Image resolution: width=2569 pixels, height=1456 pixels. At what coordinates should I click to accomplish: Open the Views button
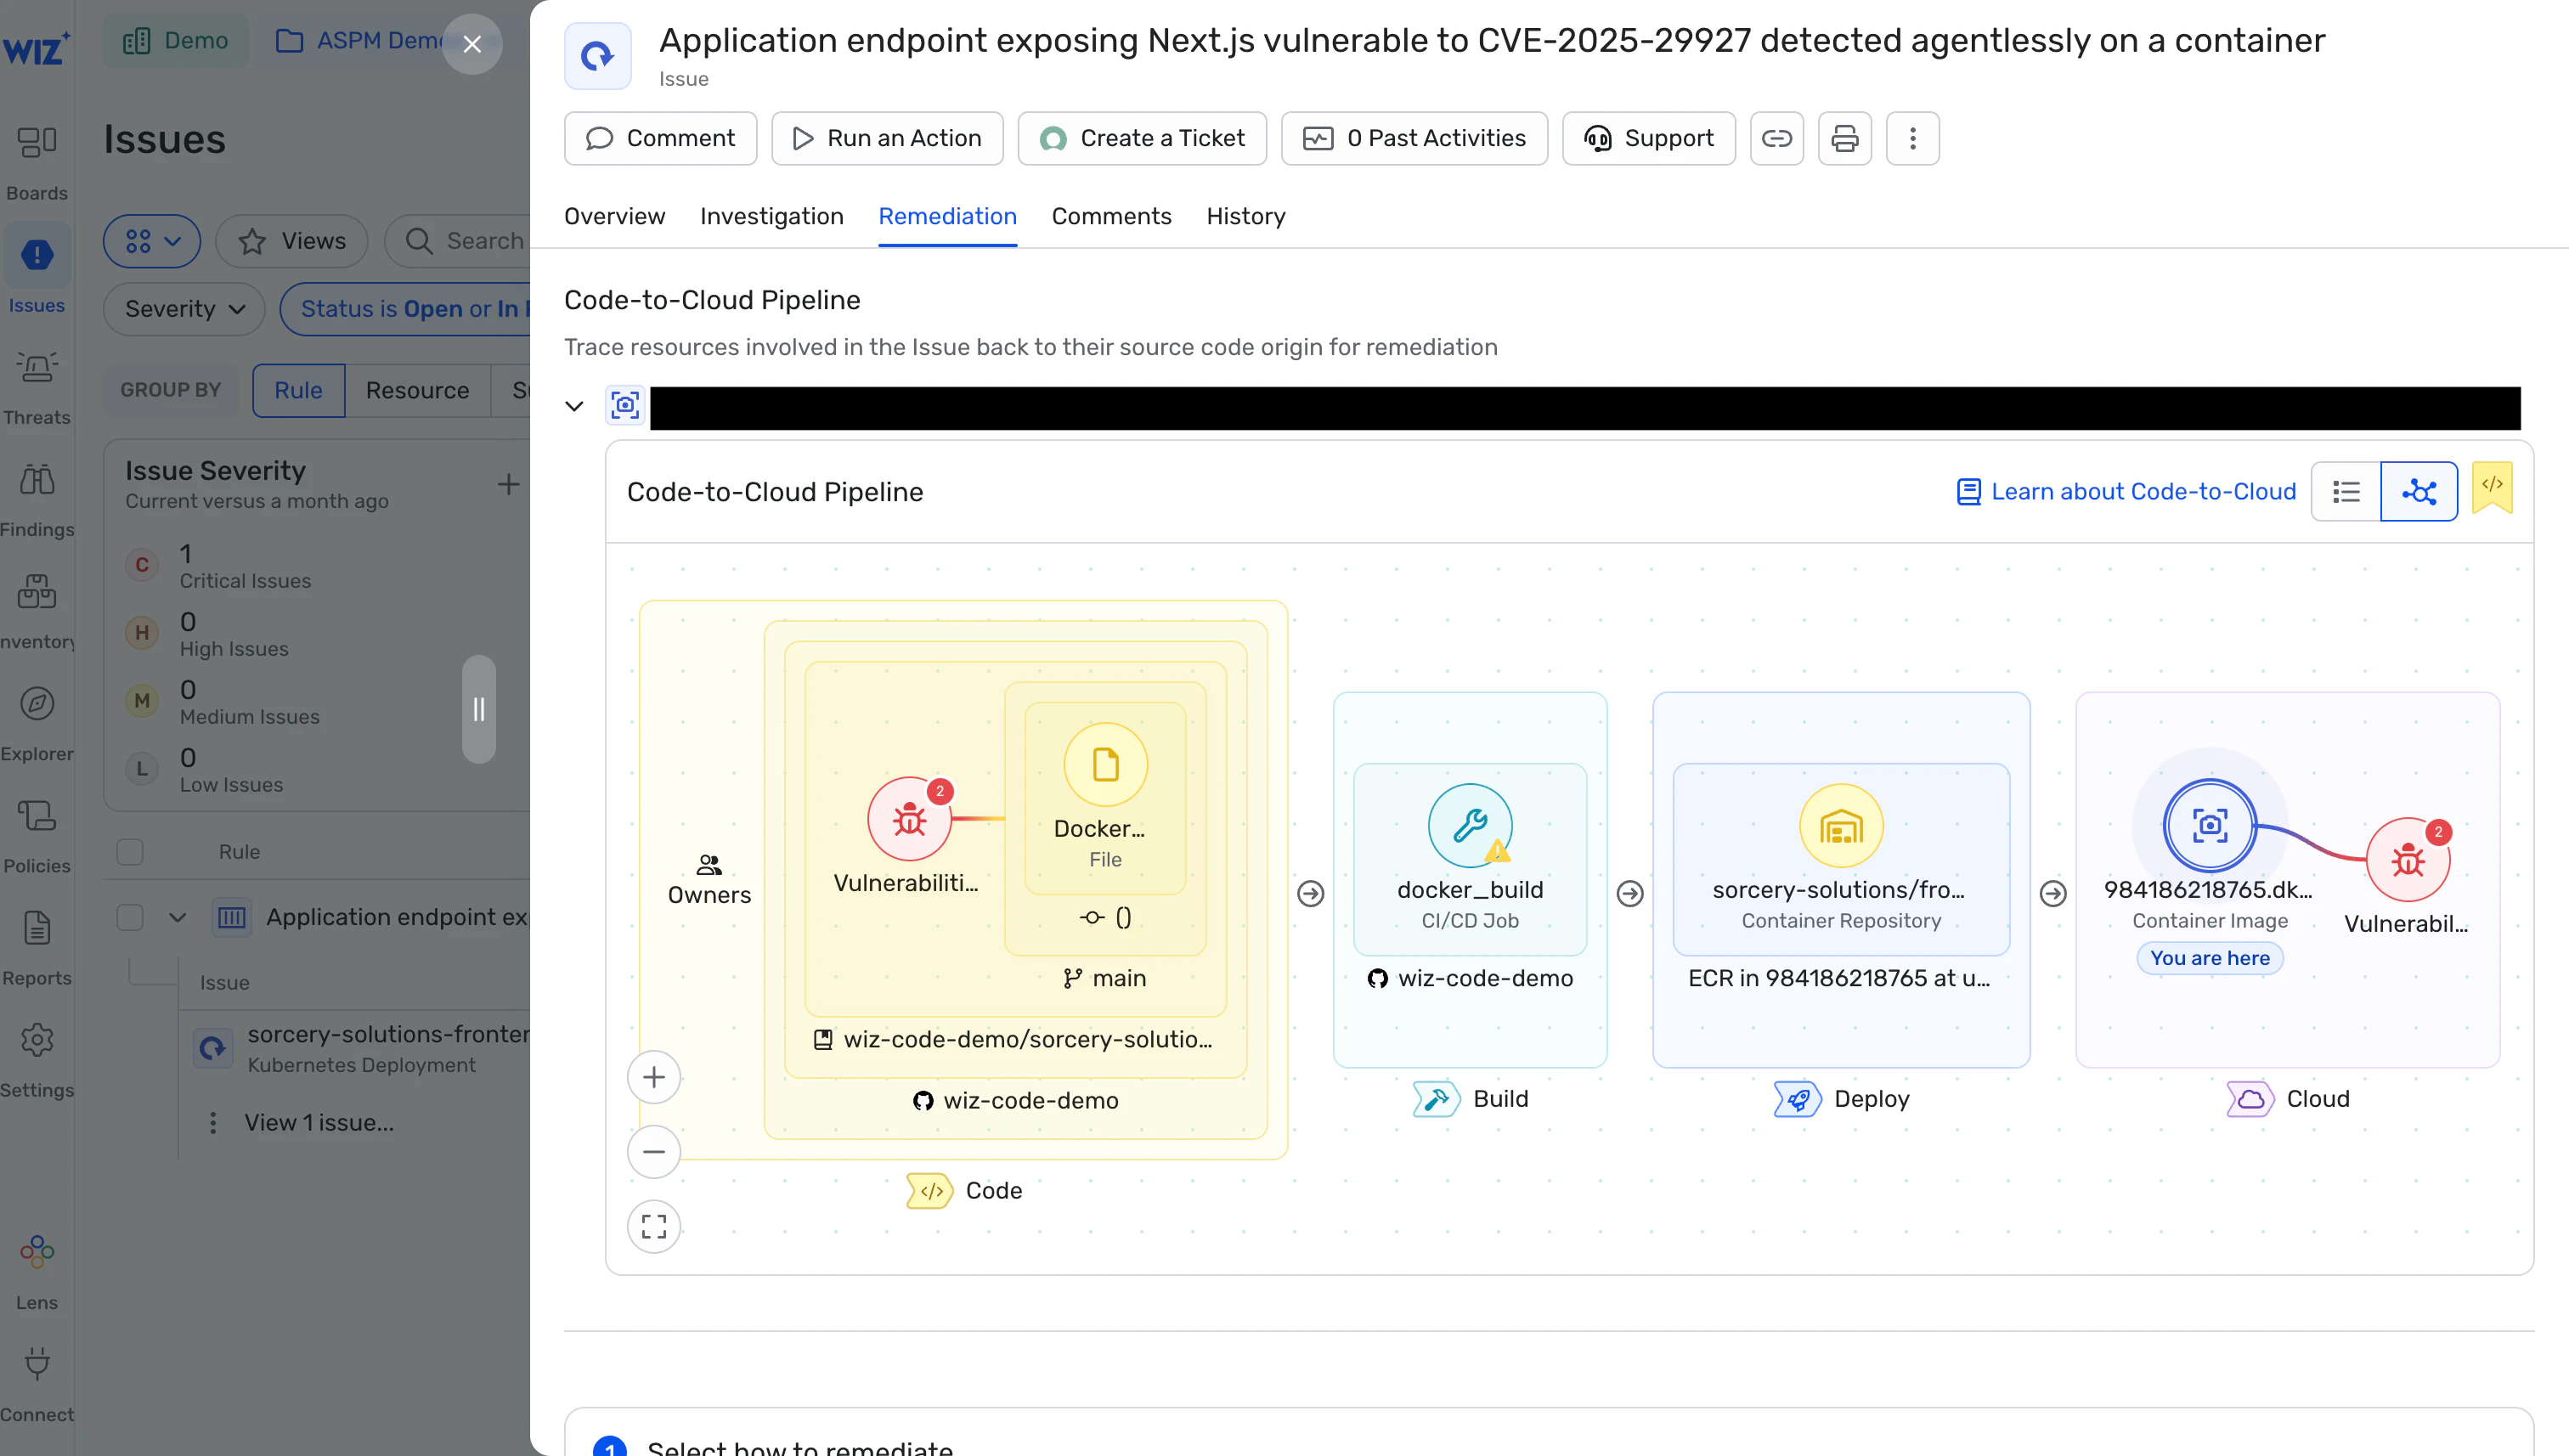292,241
